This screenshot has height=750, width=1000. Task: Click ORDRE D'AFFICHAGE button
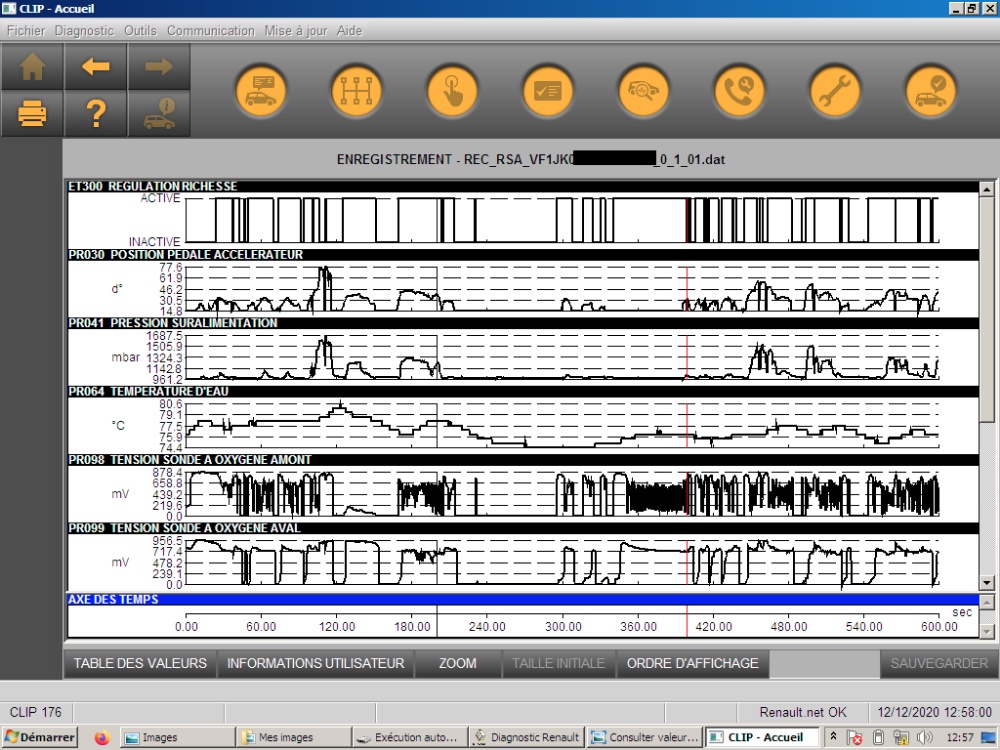(692, 663)
